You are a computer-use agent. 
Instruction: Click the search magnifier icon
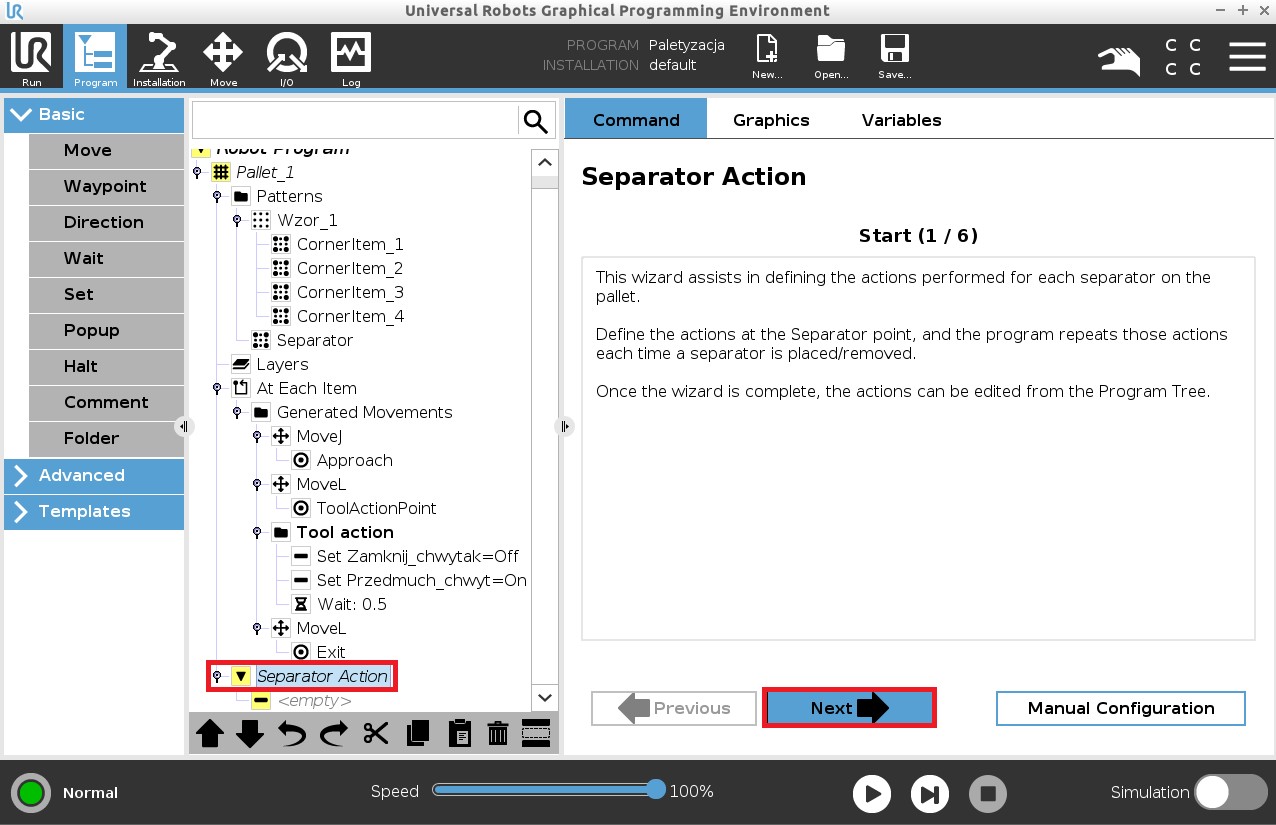tap(536, 121)
